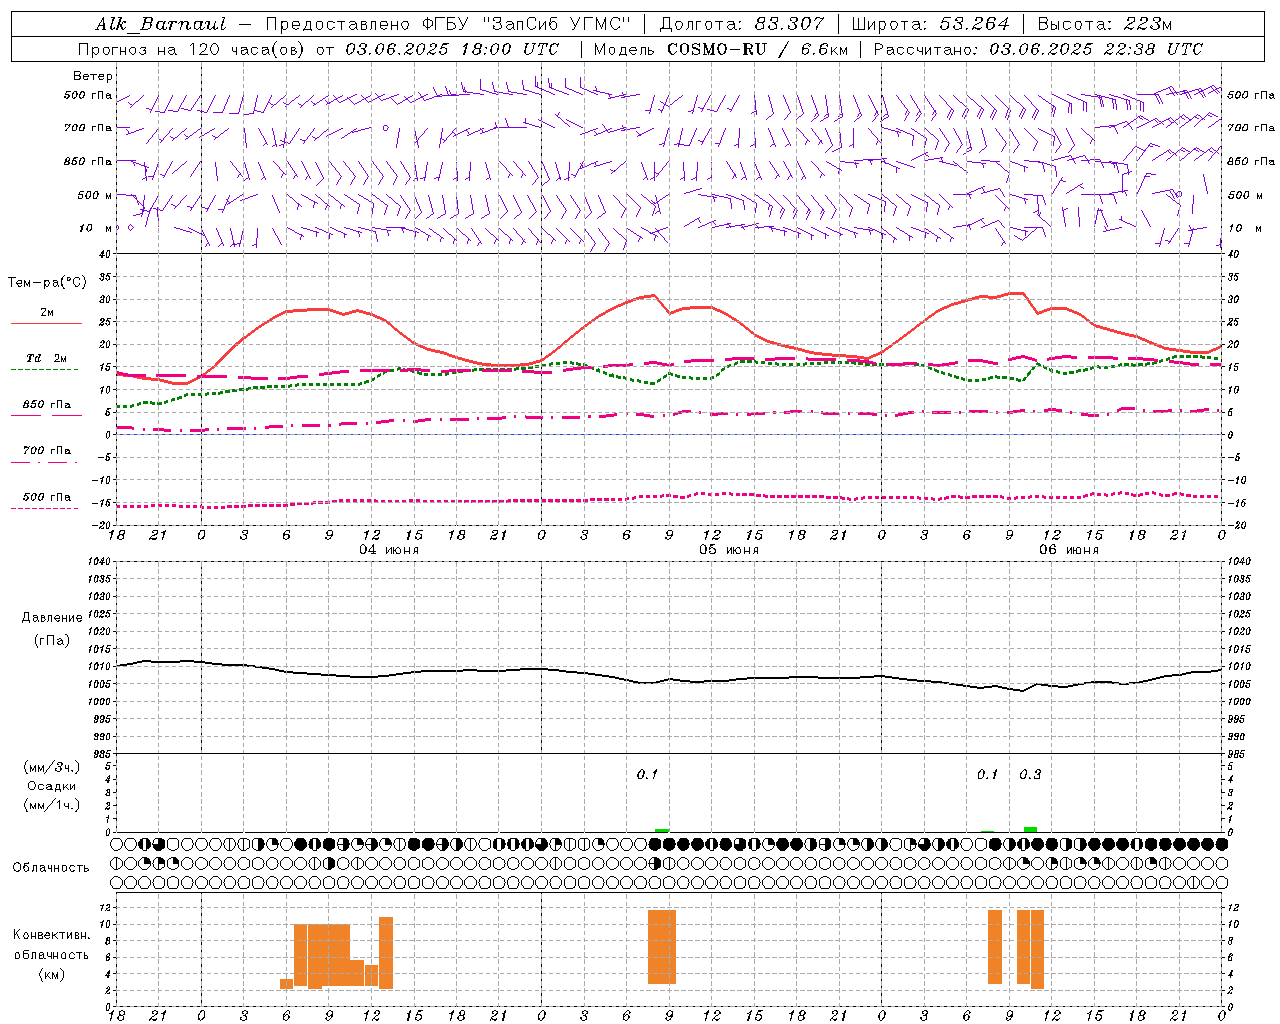Click the Давление pressure panel label

[x=52, y=617]
